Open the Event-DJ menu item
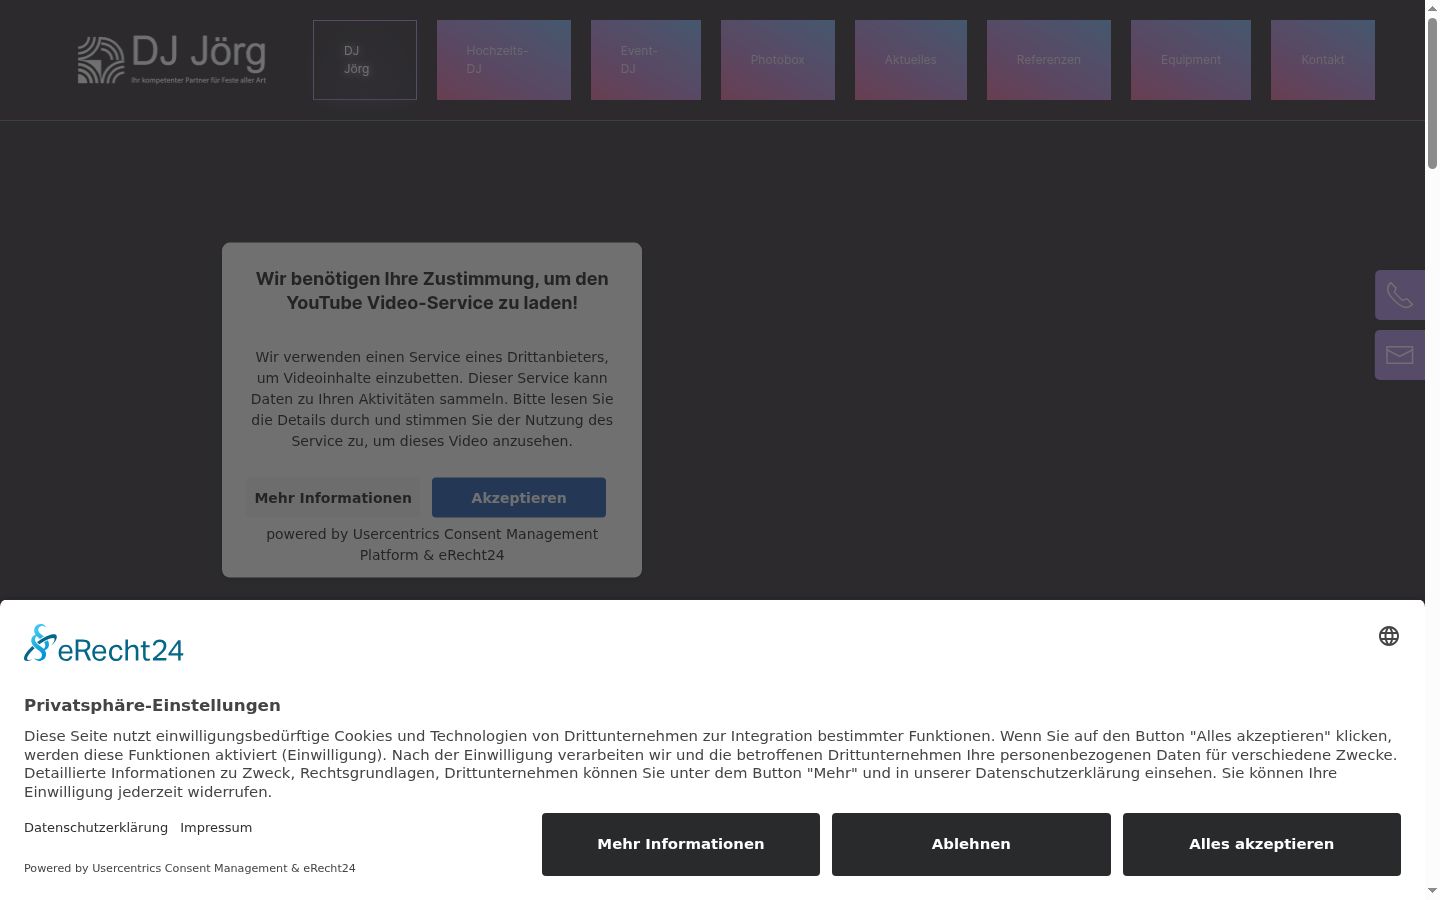The image size is (1440, 900). 646,60
